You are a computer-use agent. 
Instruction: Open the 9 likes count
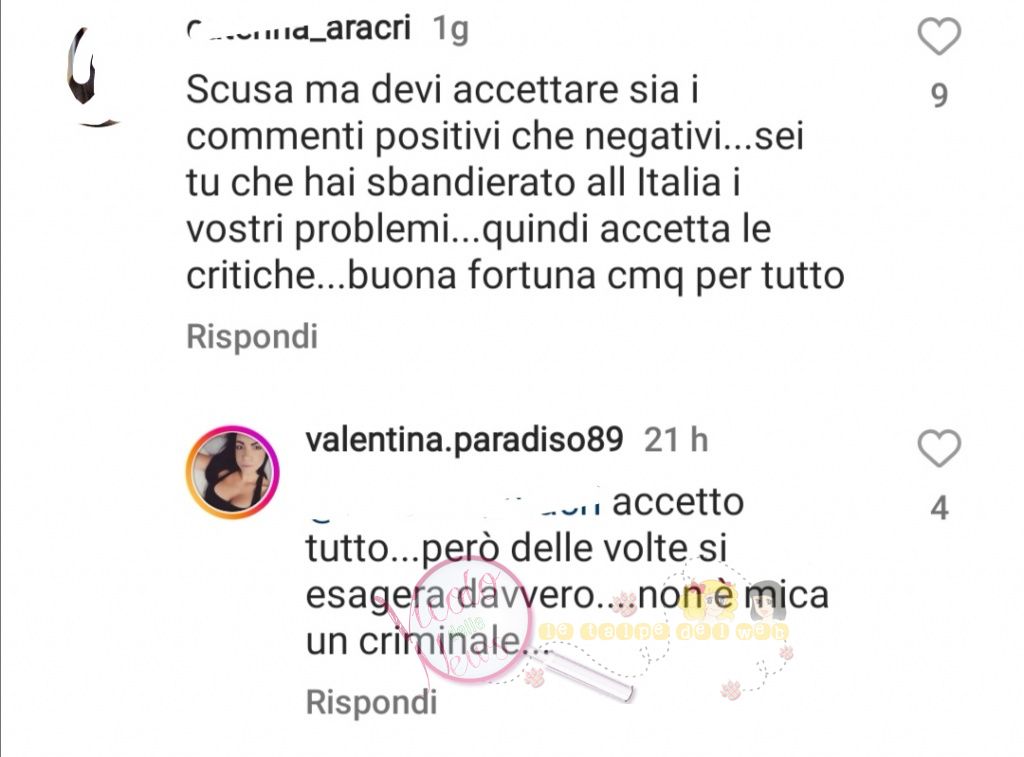tap(939, 95)
